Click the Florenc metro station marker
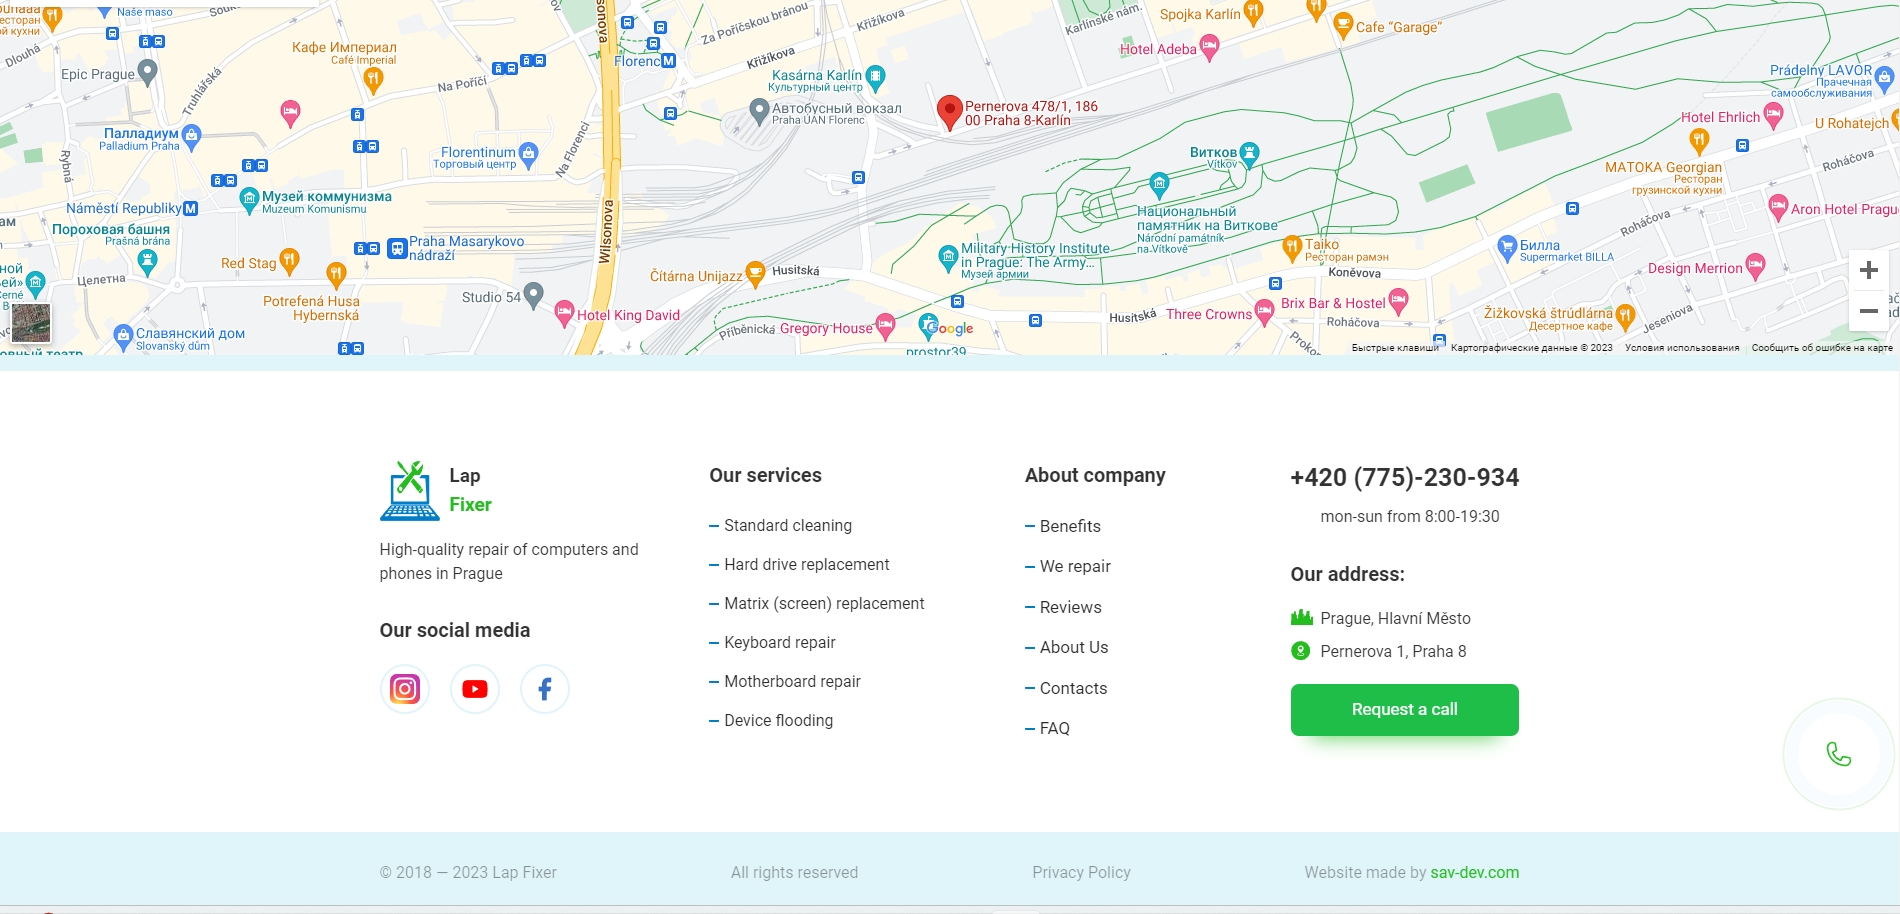This screenshot has width=1900, height=914. tap(668, 61)
